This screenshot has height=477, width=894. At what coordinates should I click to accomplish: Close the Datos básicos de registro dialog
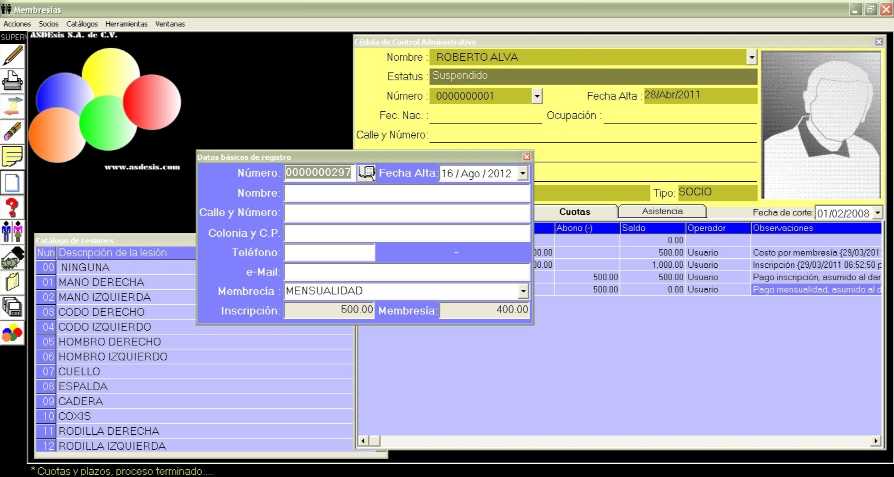[x=526, y=157]
